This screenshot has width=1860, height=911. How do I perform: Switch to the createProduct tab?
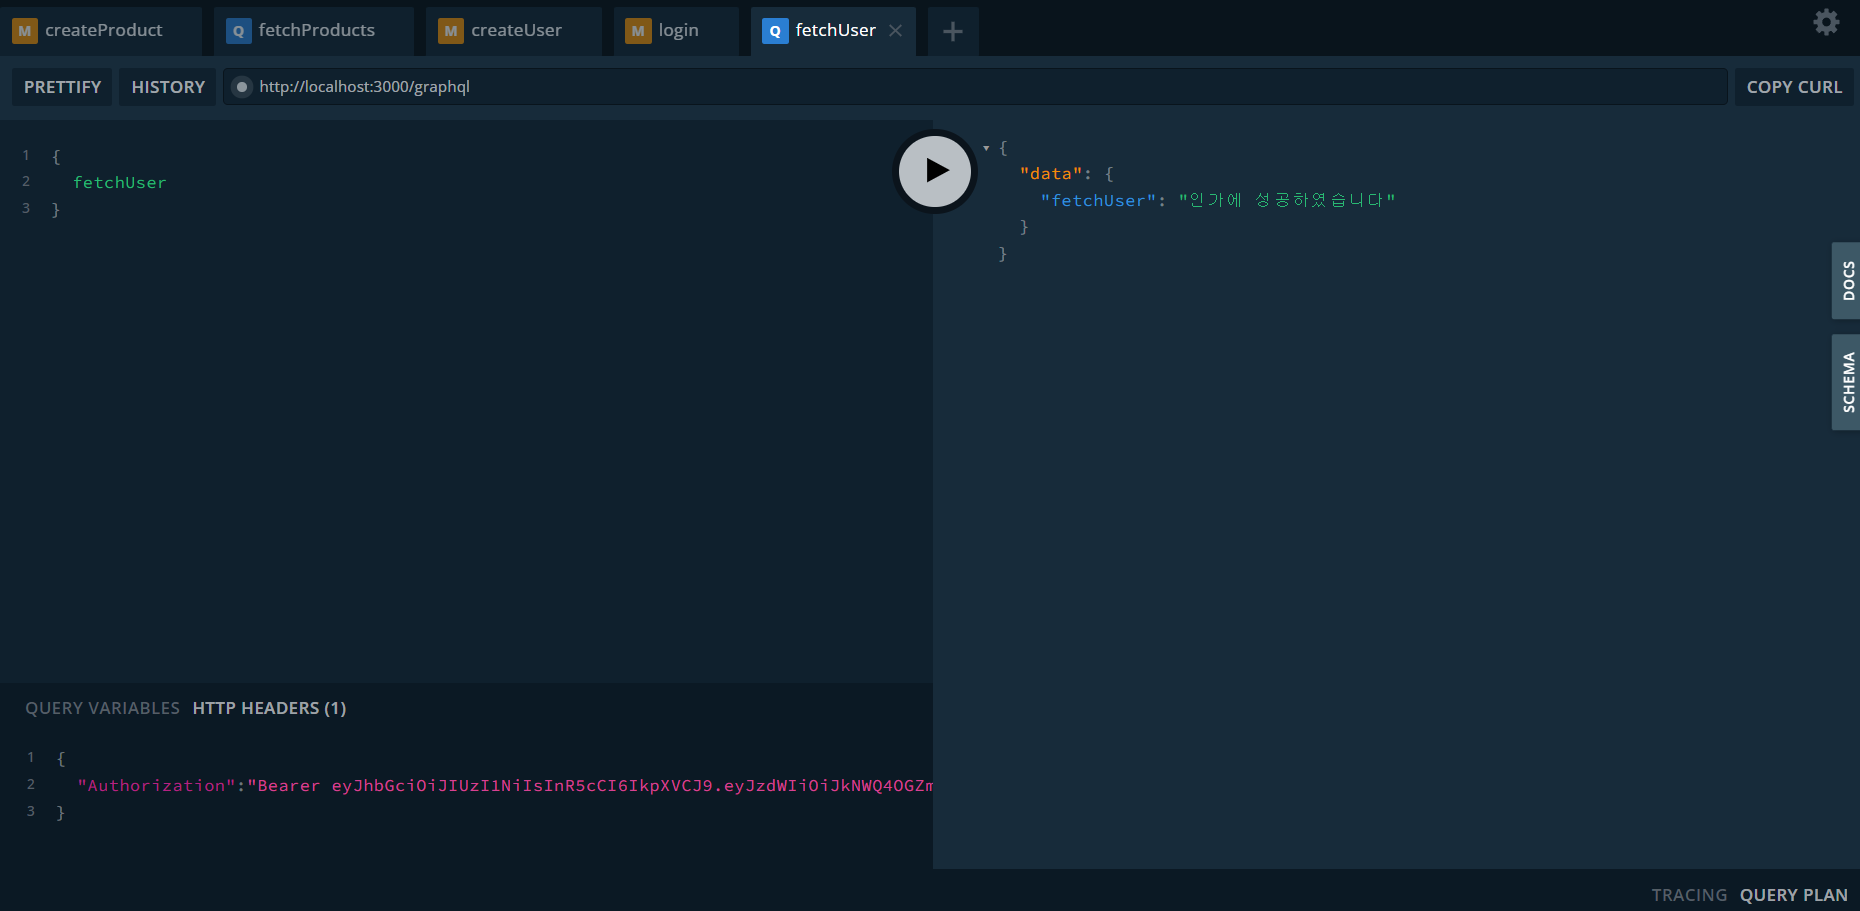[100, 31]
